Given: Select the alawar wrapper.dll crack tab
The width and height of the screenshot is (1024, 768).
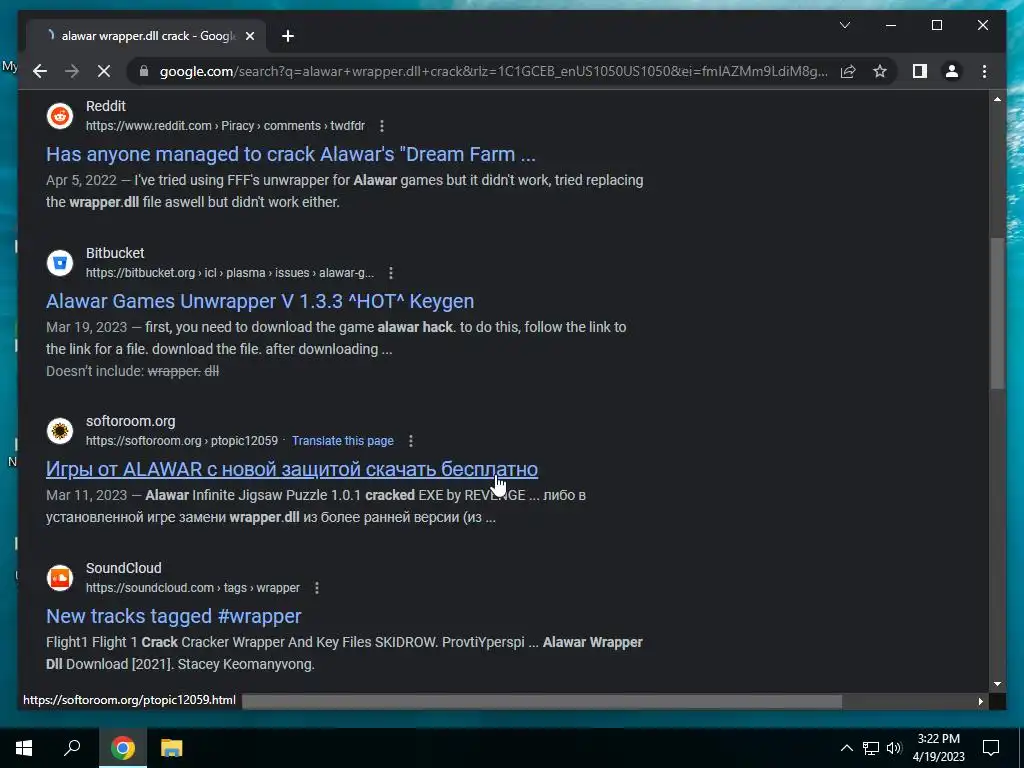Looking at the screenshot, I should (x=147, y=36).
